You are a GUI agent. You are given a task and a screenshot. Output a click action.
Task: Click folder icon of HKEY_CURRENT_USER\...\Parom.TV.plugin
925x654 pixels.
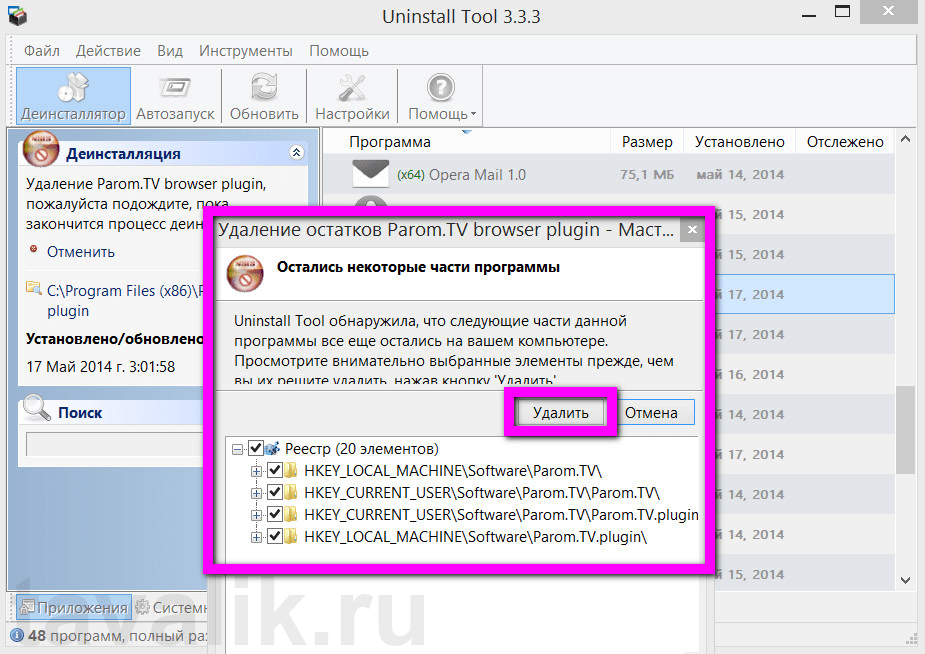point(291,515)
